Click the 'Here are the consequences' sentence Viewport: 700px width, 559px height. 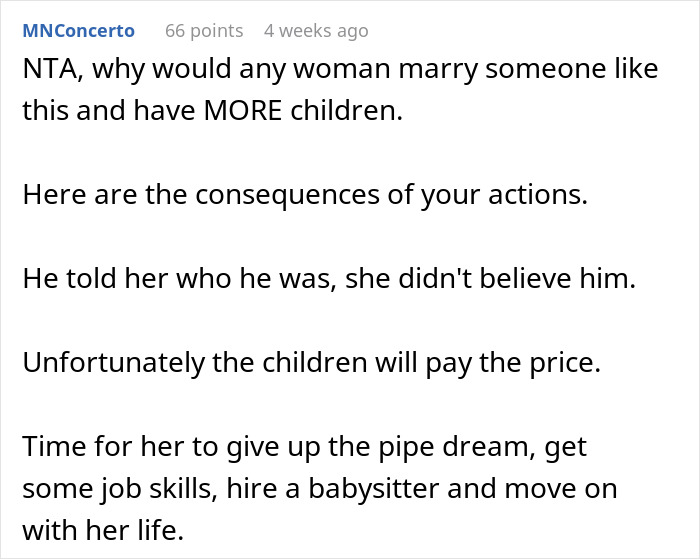tap(304, 193)
